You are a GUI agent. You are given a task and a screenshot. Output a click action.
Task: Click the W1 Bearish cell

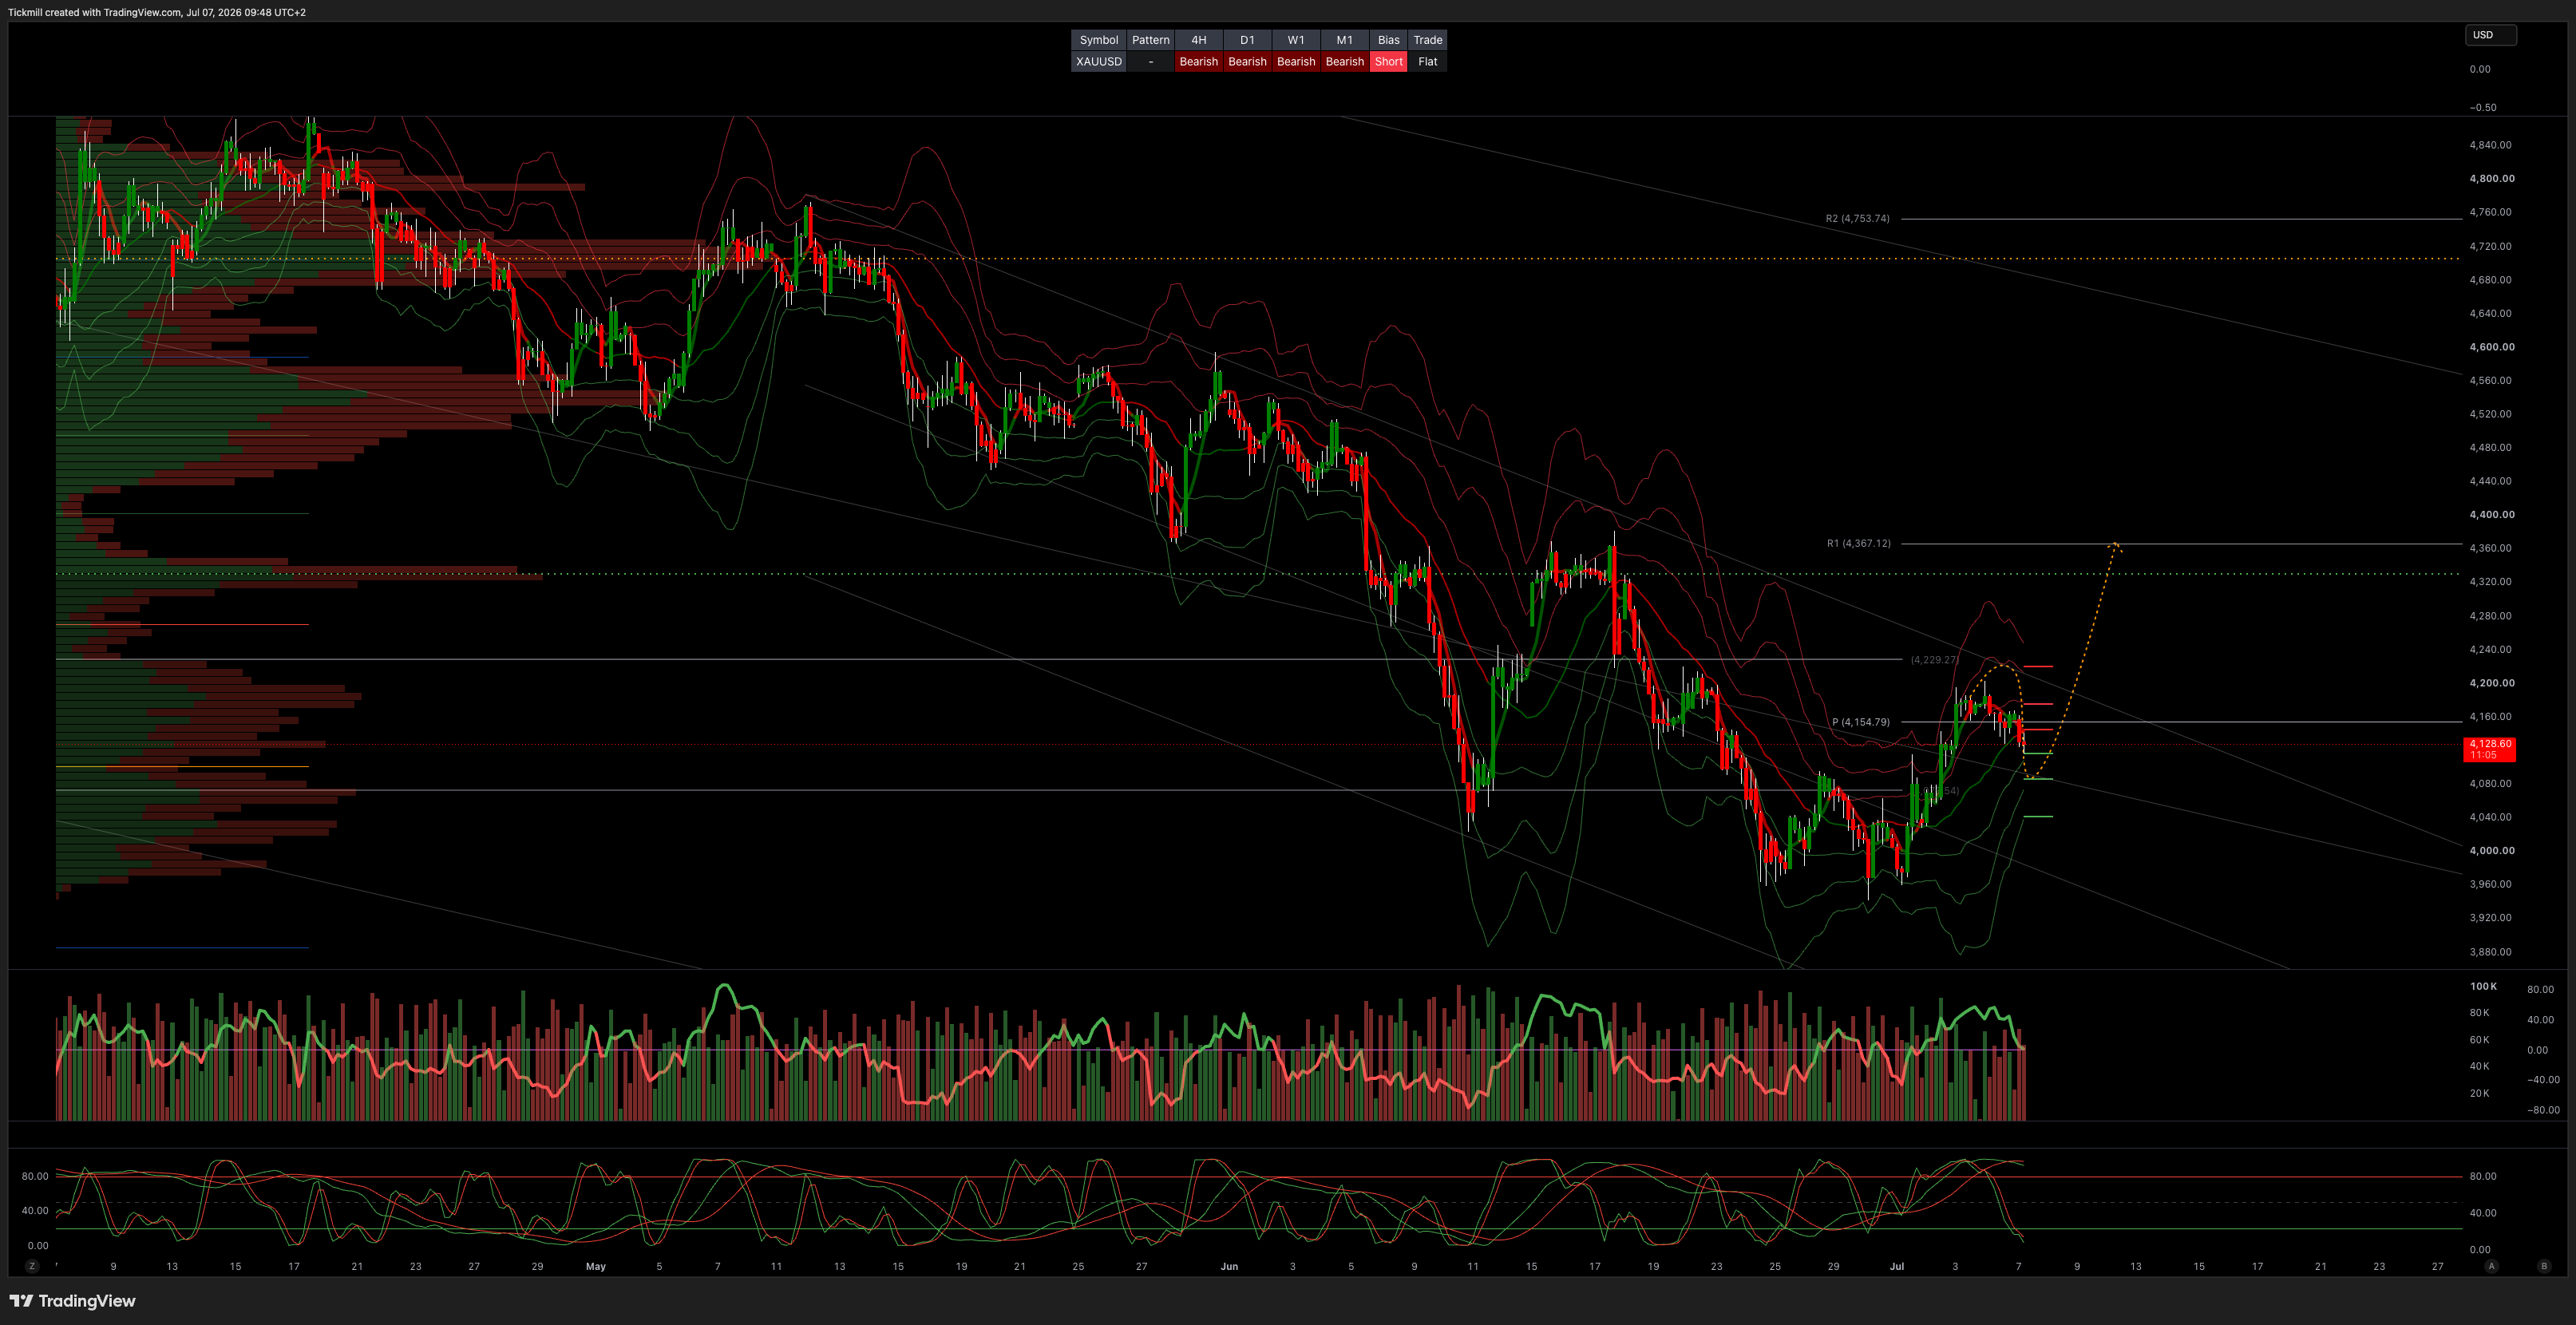coord(1296,62)
